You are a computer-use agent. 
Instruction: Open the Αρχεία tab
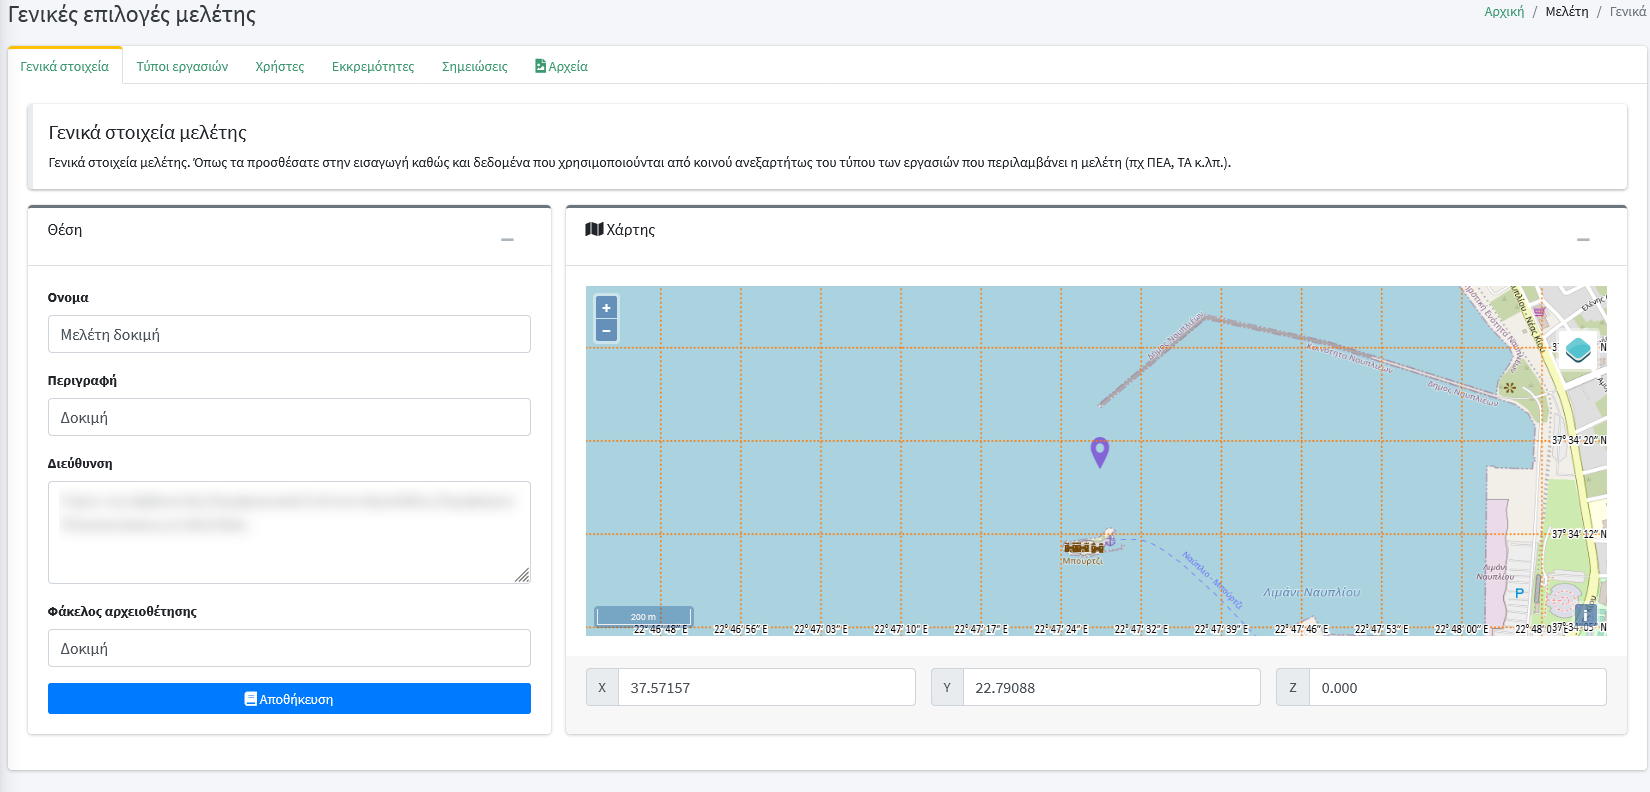pyautogui.click(x=562, y=67)
